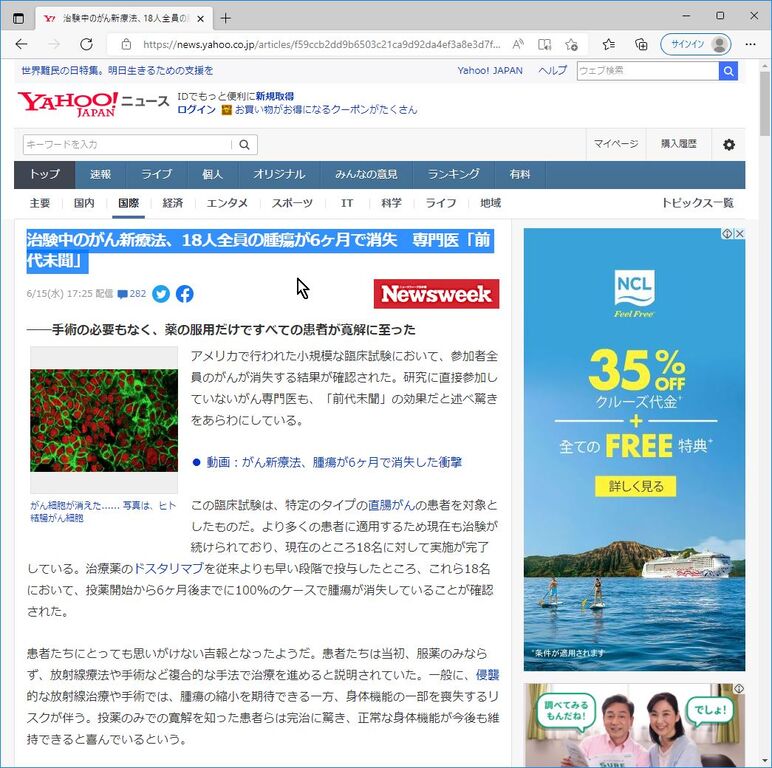772x768 pixels.
Task: Open the スポーツ category
Action: tap(292, 203)
